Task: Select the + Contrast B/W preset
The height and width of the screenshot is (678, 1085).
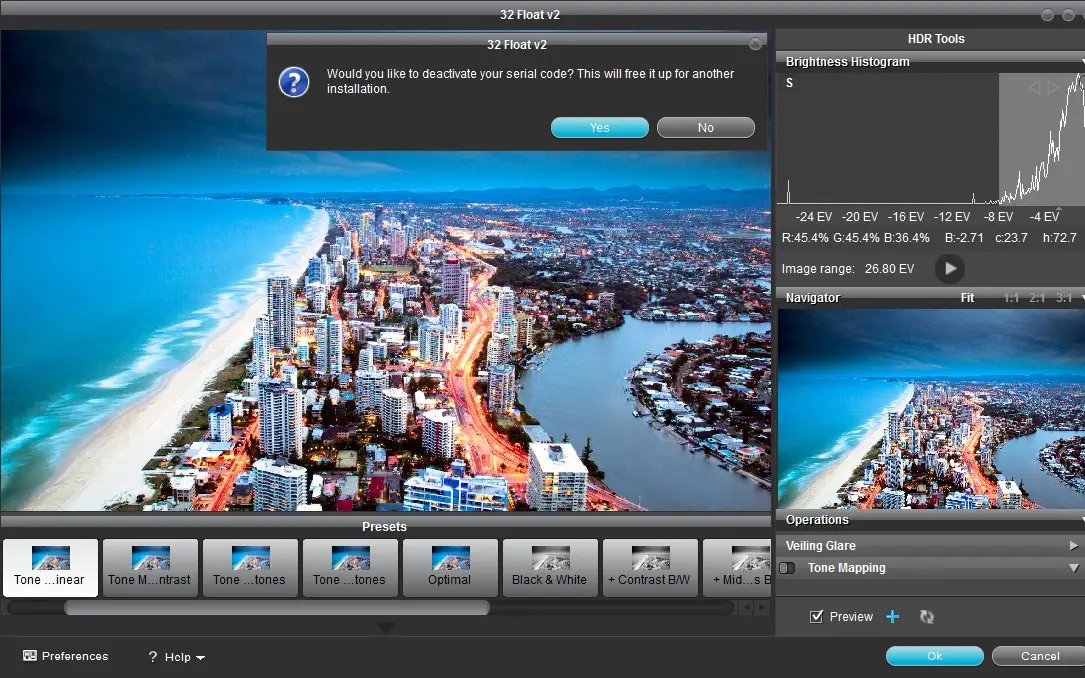Action: (650, 568)
